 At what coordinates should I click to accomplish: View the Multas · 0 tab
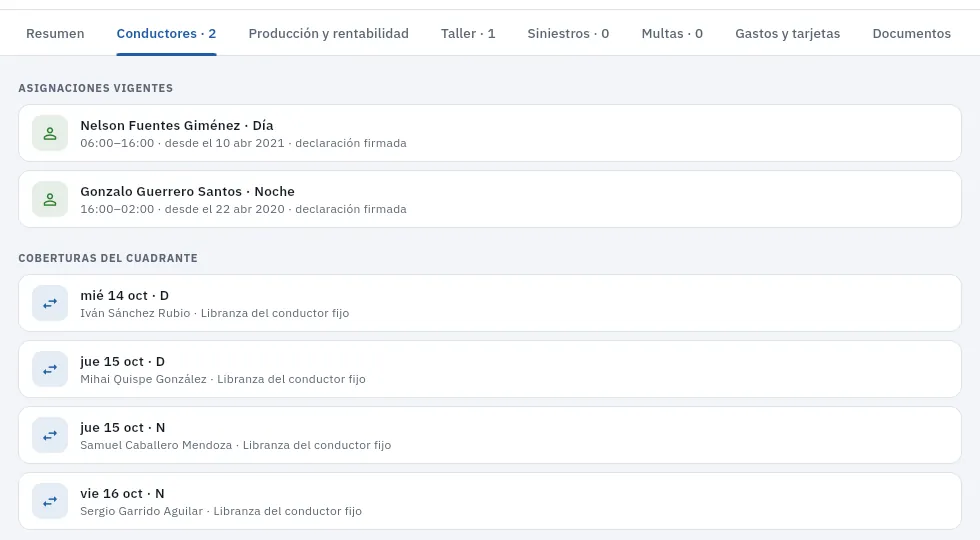672,34
